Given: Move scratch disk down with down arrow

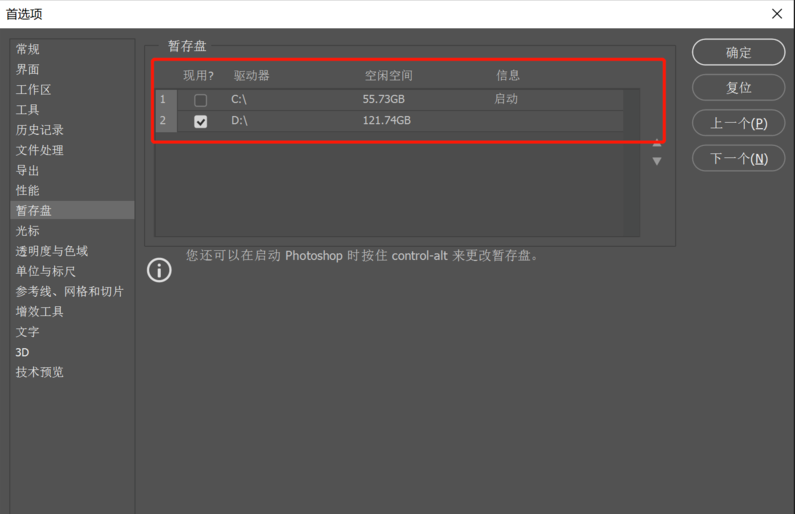Looking at the screenshot, I should point(657,161).
